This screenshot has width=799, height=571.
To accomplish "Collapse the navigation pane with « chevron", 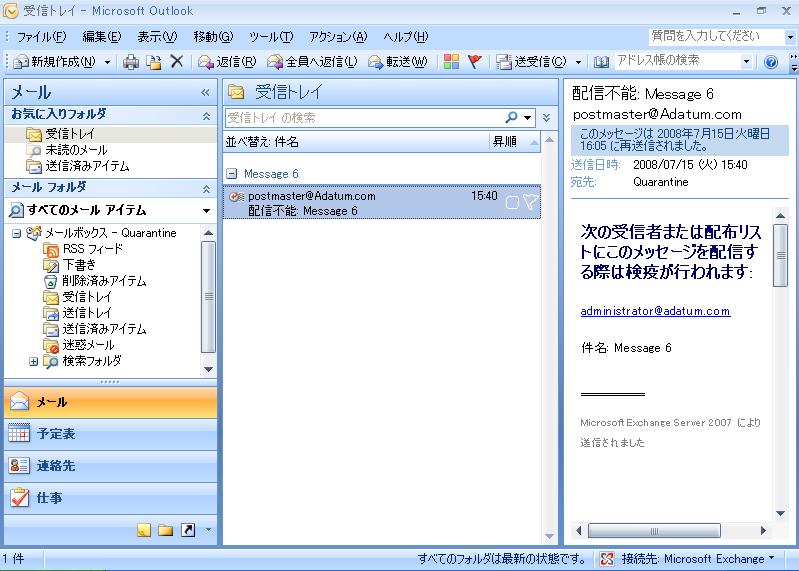I will click(x=205, y=92).
